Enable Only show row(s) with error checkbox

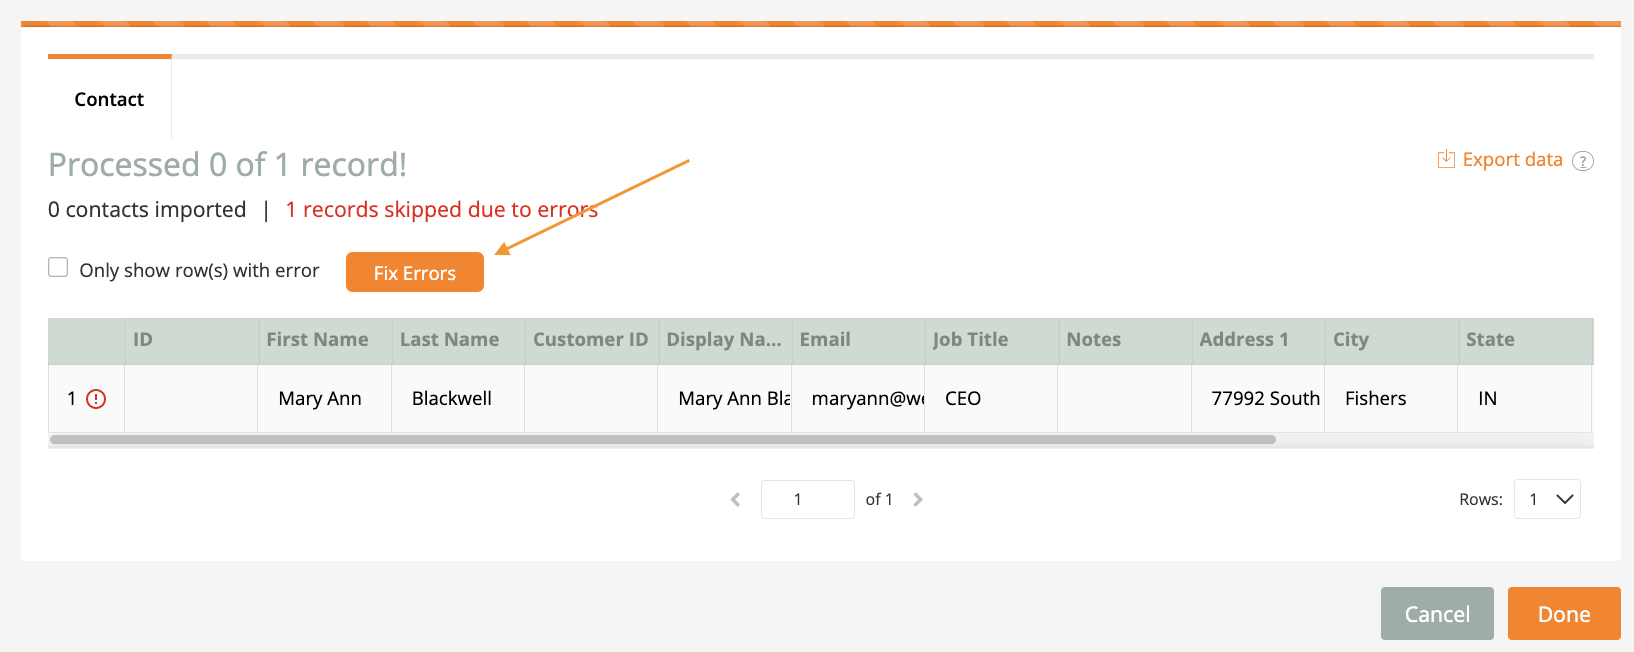pyautogui.click(x=58, y=268)
